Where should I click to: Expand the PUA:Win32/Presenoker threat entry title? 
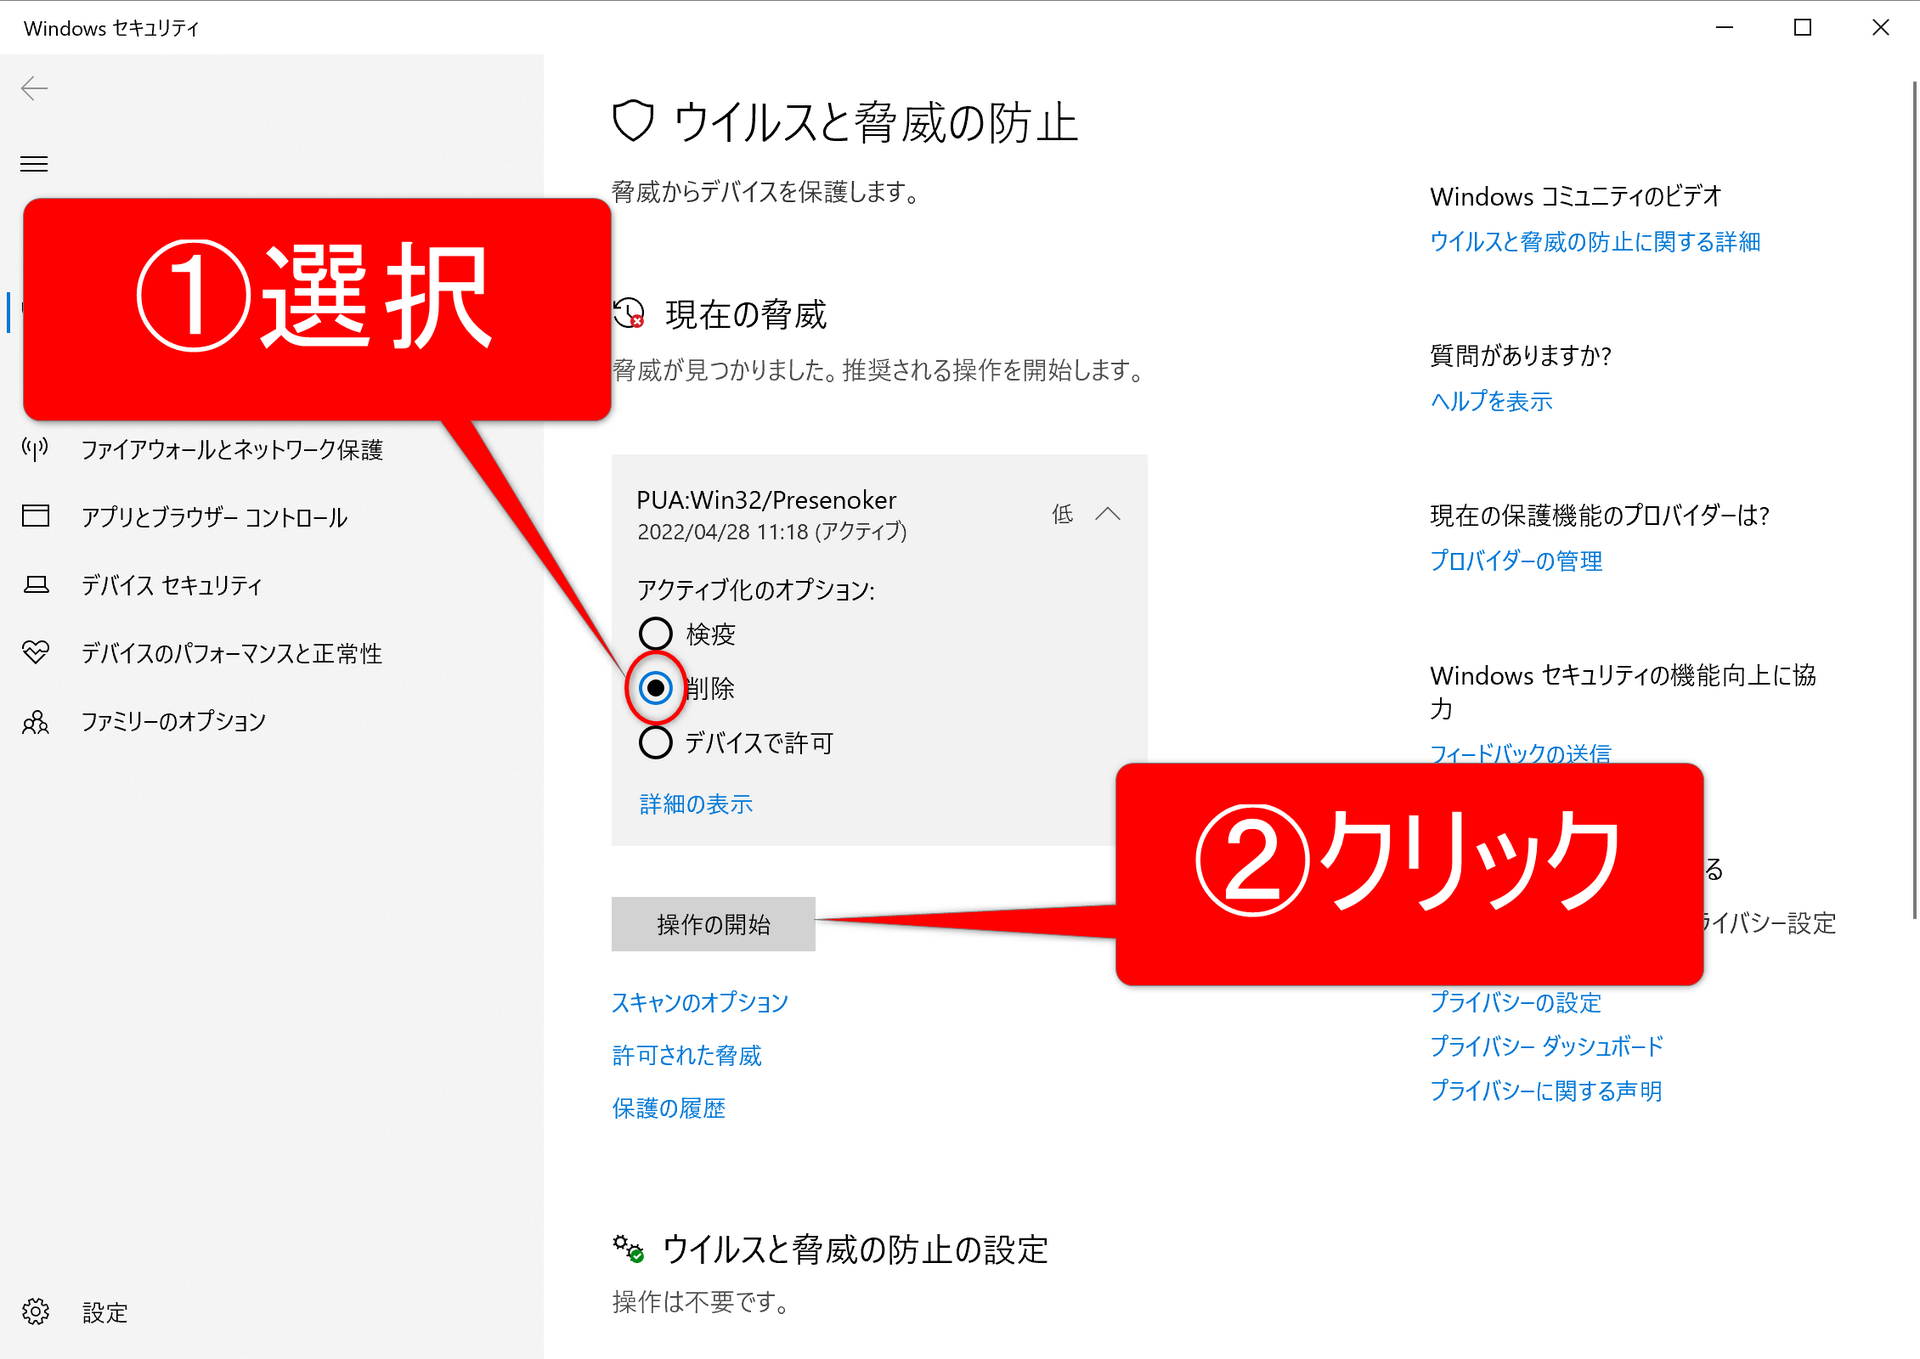pyautogui.click(x=766, y=500)
